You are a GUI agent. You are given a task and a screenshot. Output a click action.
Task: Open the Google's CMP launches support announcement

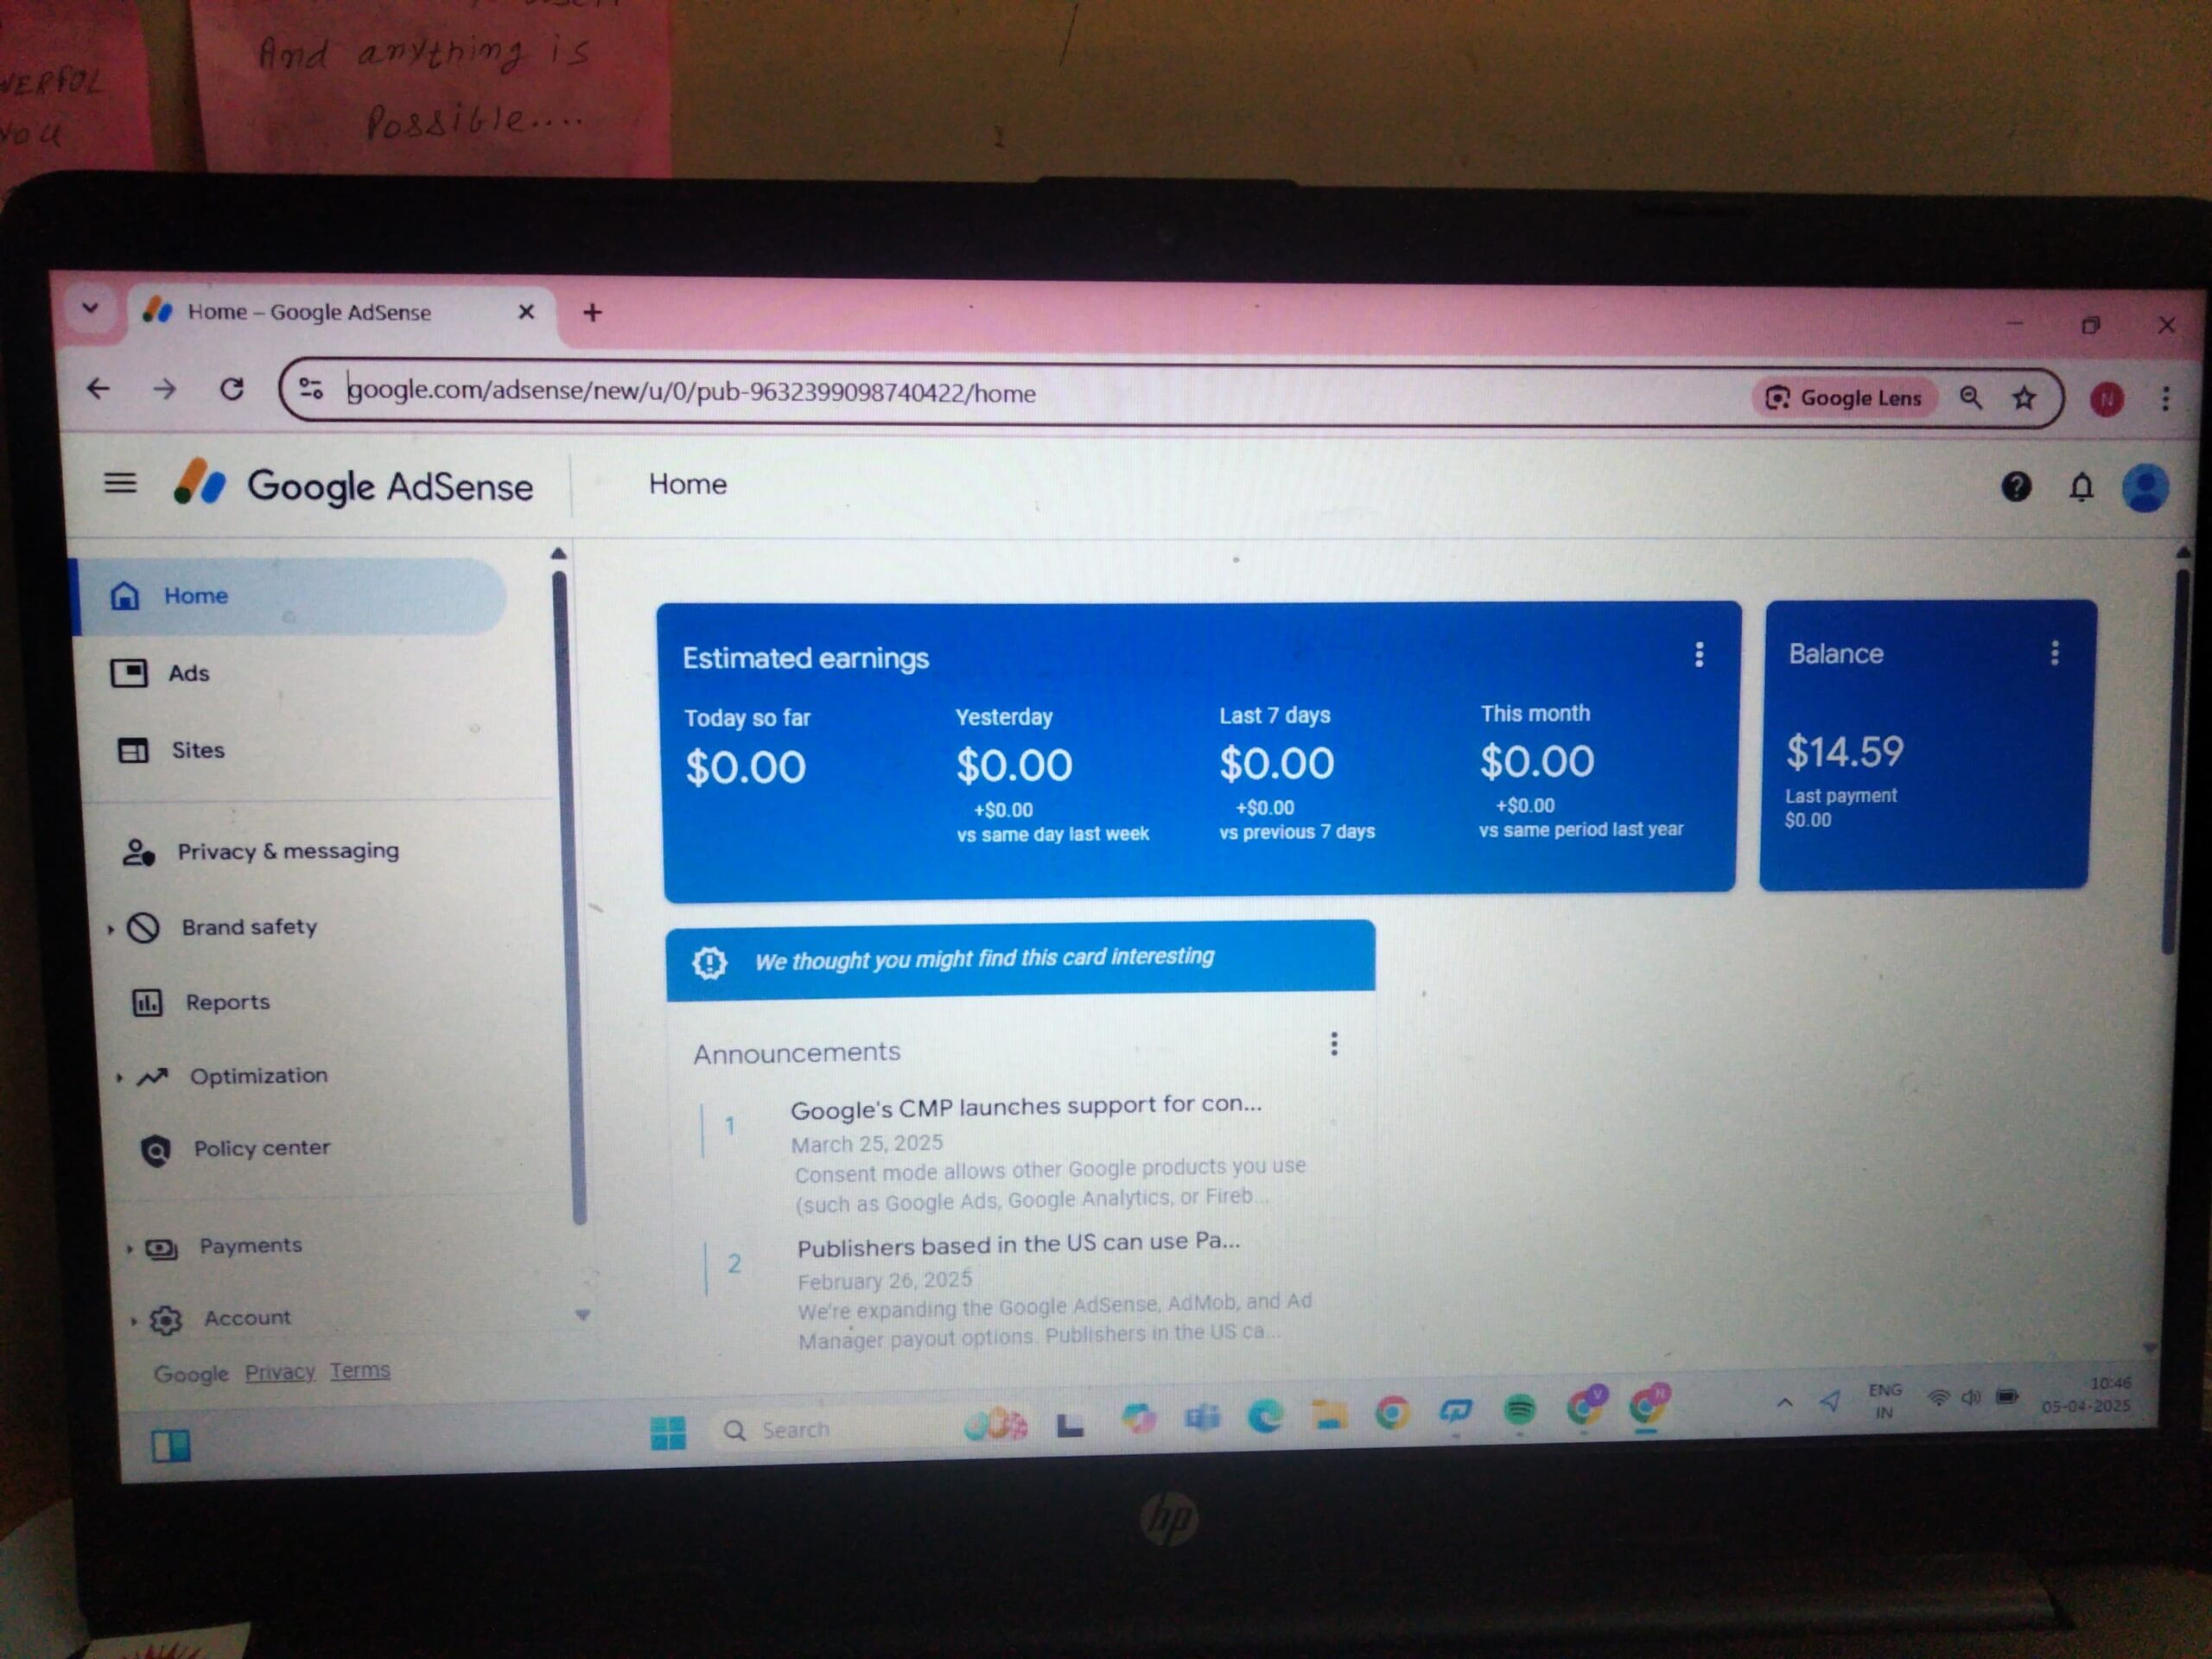click(1026, 1106)
